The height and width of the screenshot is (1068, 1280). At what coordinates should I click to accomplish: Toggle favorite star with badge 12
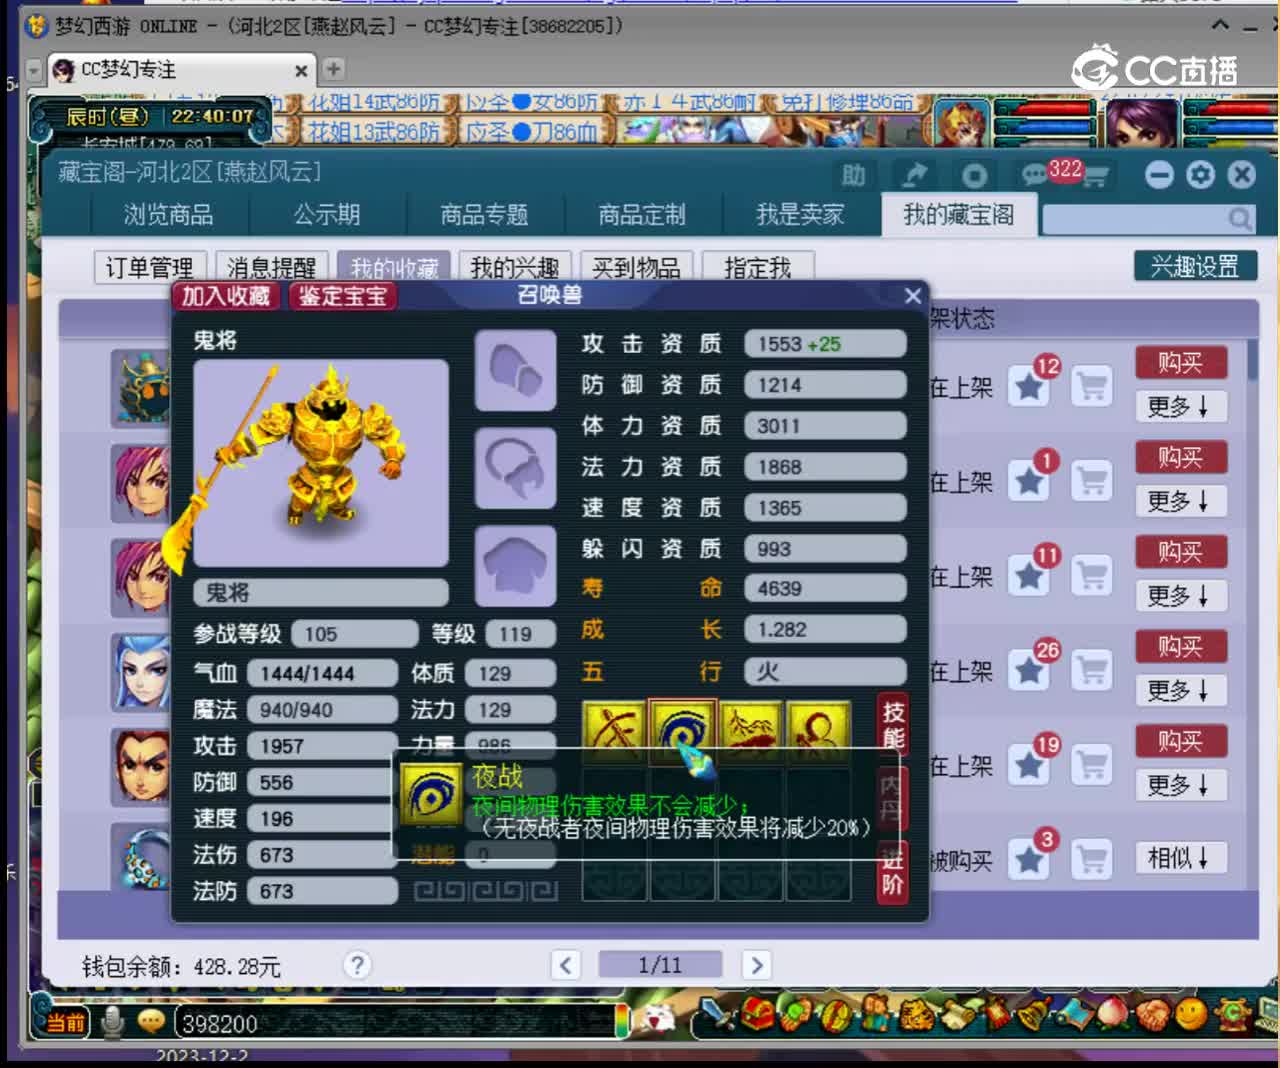[x=1029, y=386]
